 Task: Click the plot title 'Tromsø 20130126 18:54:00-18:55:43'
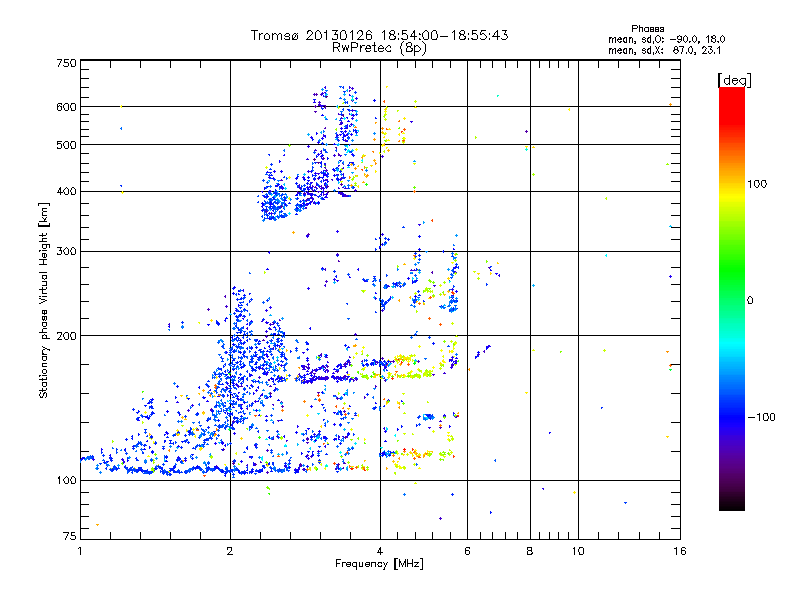point(379,35)
